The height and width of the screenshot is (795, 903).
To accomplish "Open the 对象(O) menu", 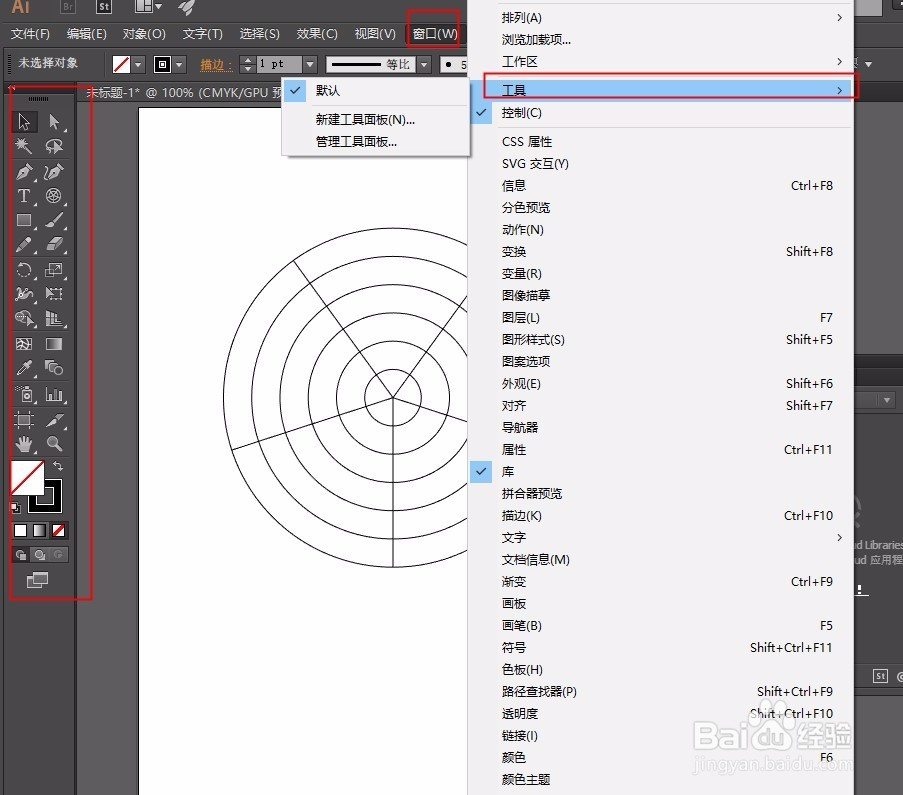I will (144, 34).
